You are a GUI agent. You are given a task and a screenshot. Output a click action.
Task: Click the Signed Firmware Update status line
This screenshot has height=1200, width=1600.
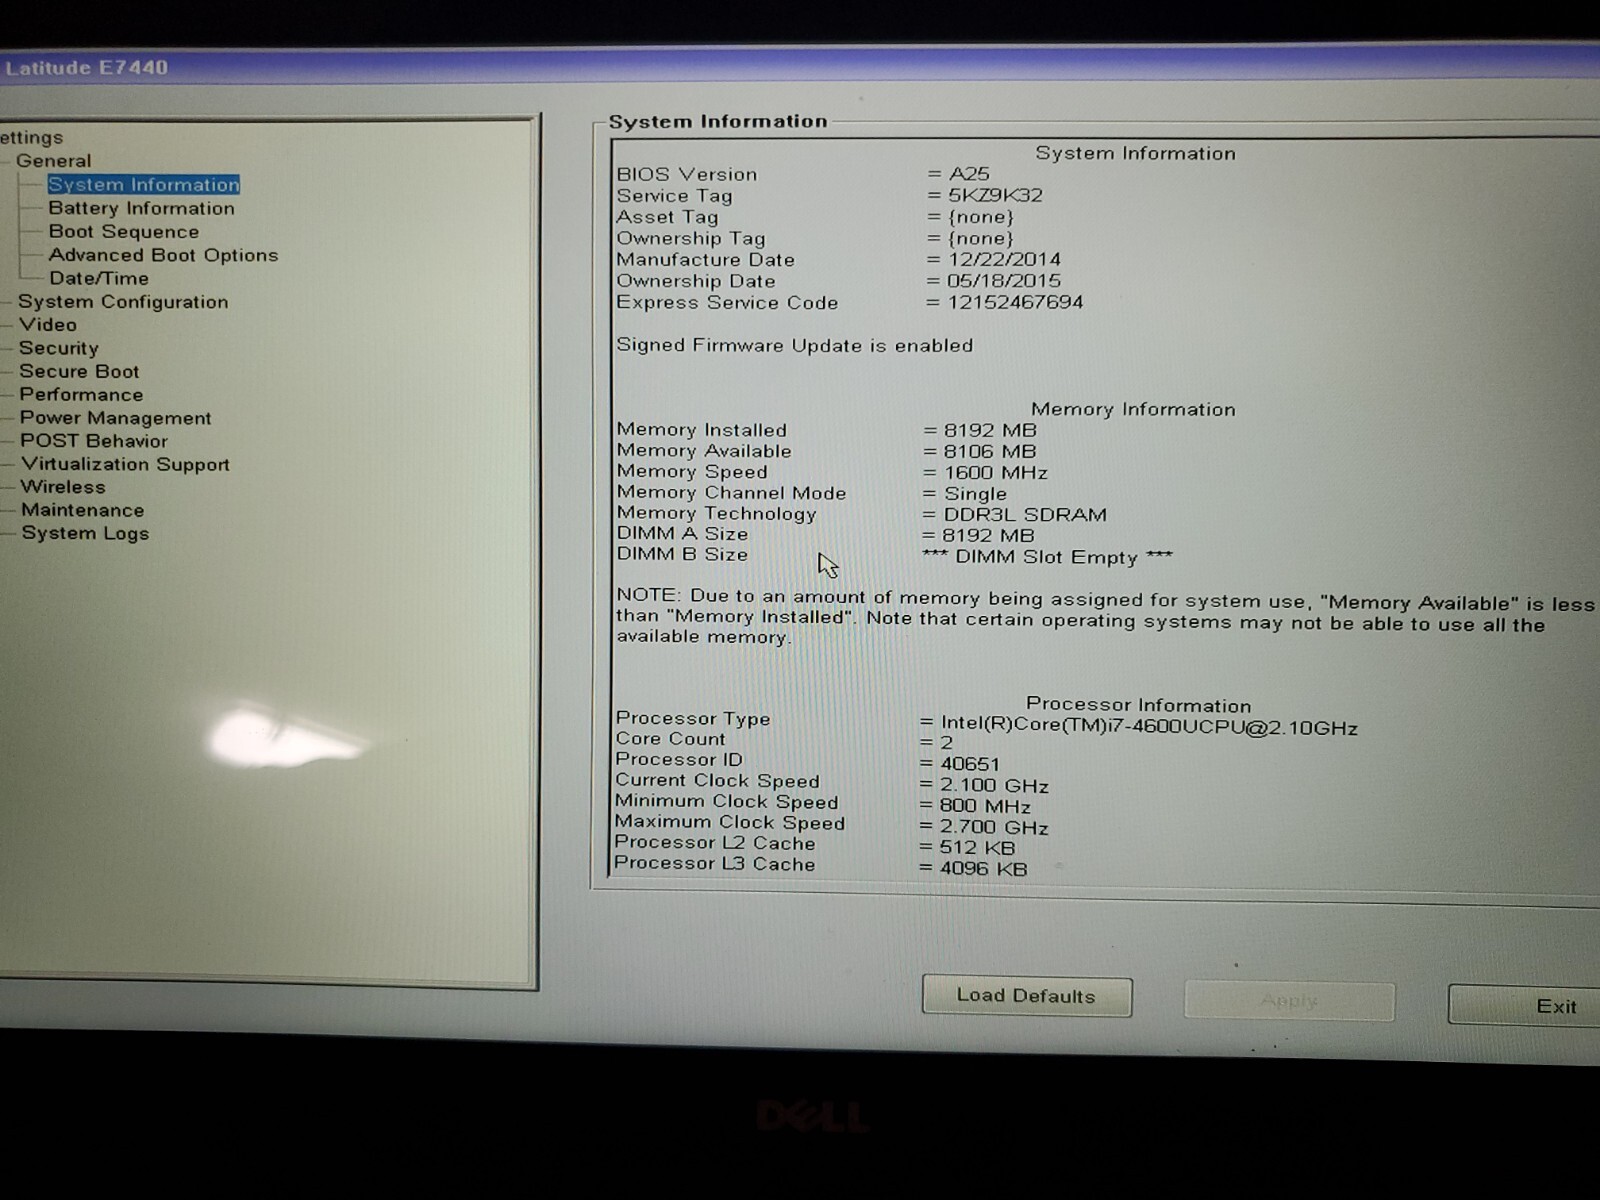794,345
